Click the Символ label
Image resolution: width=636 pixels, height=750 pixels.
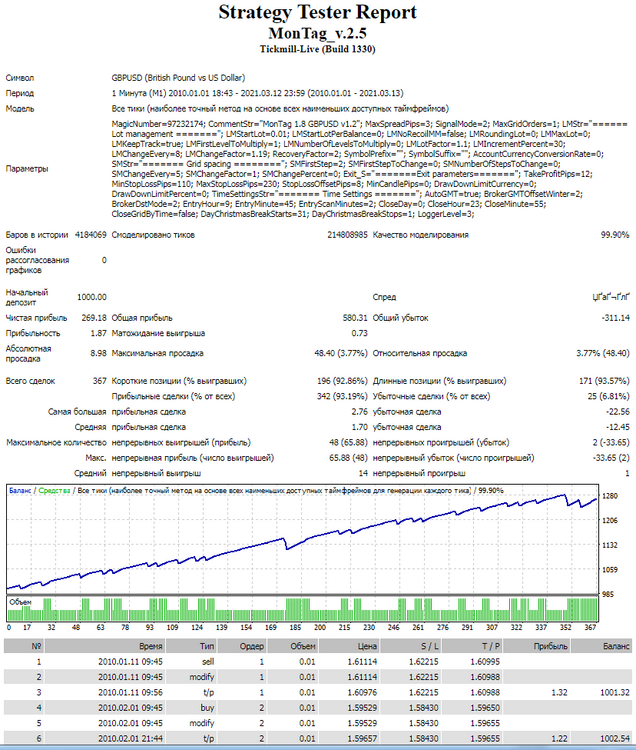(x=20, y=77)
